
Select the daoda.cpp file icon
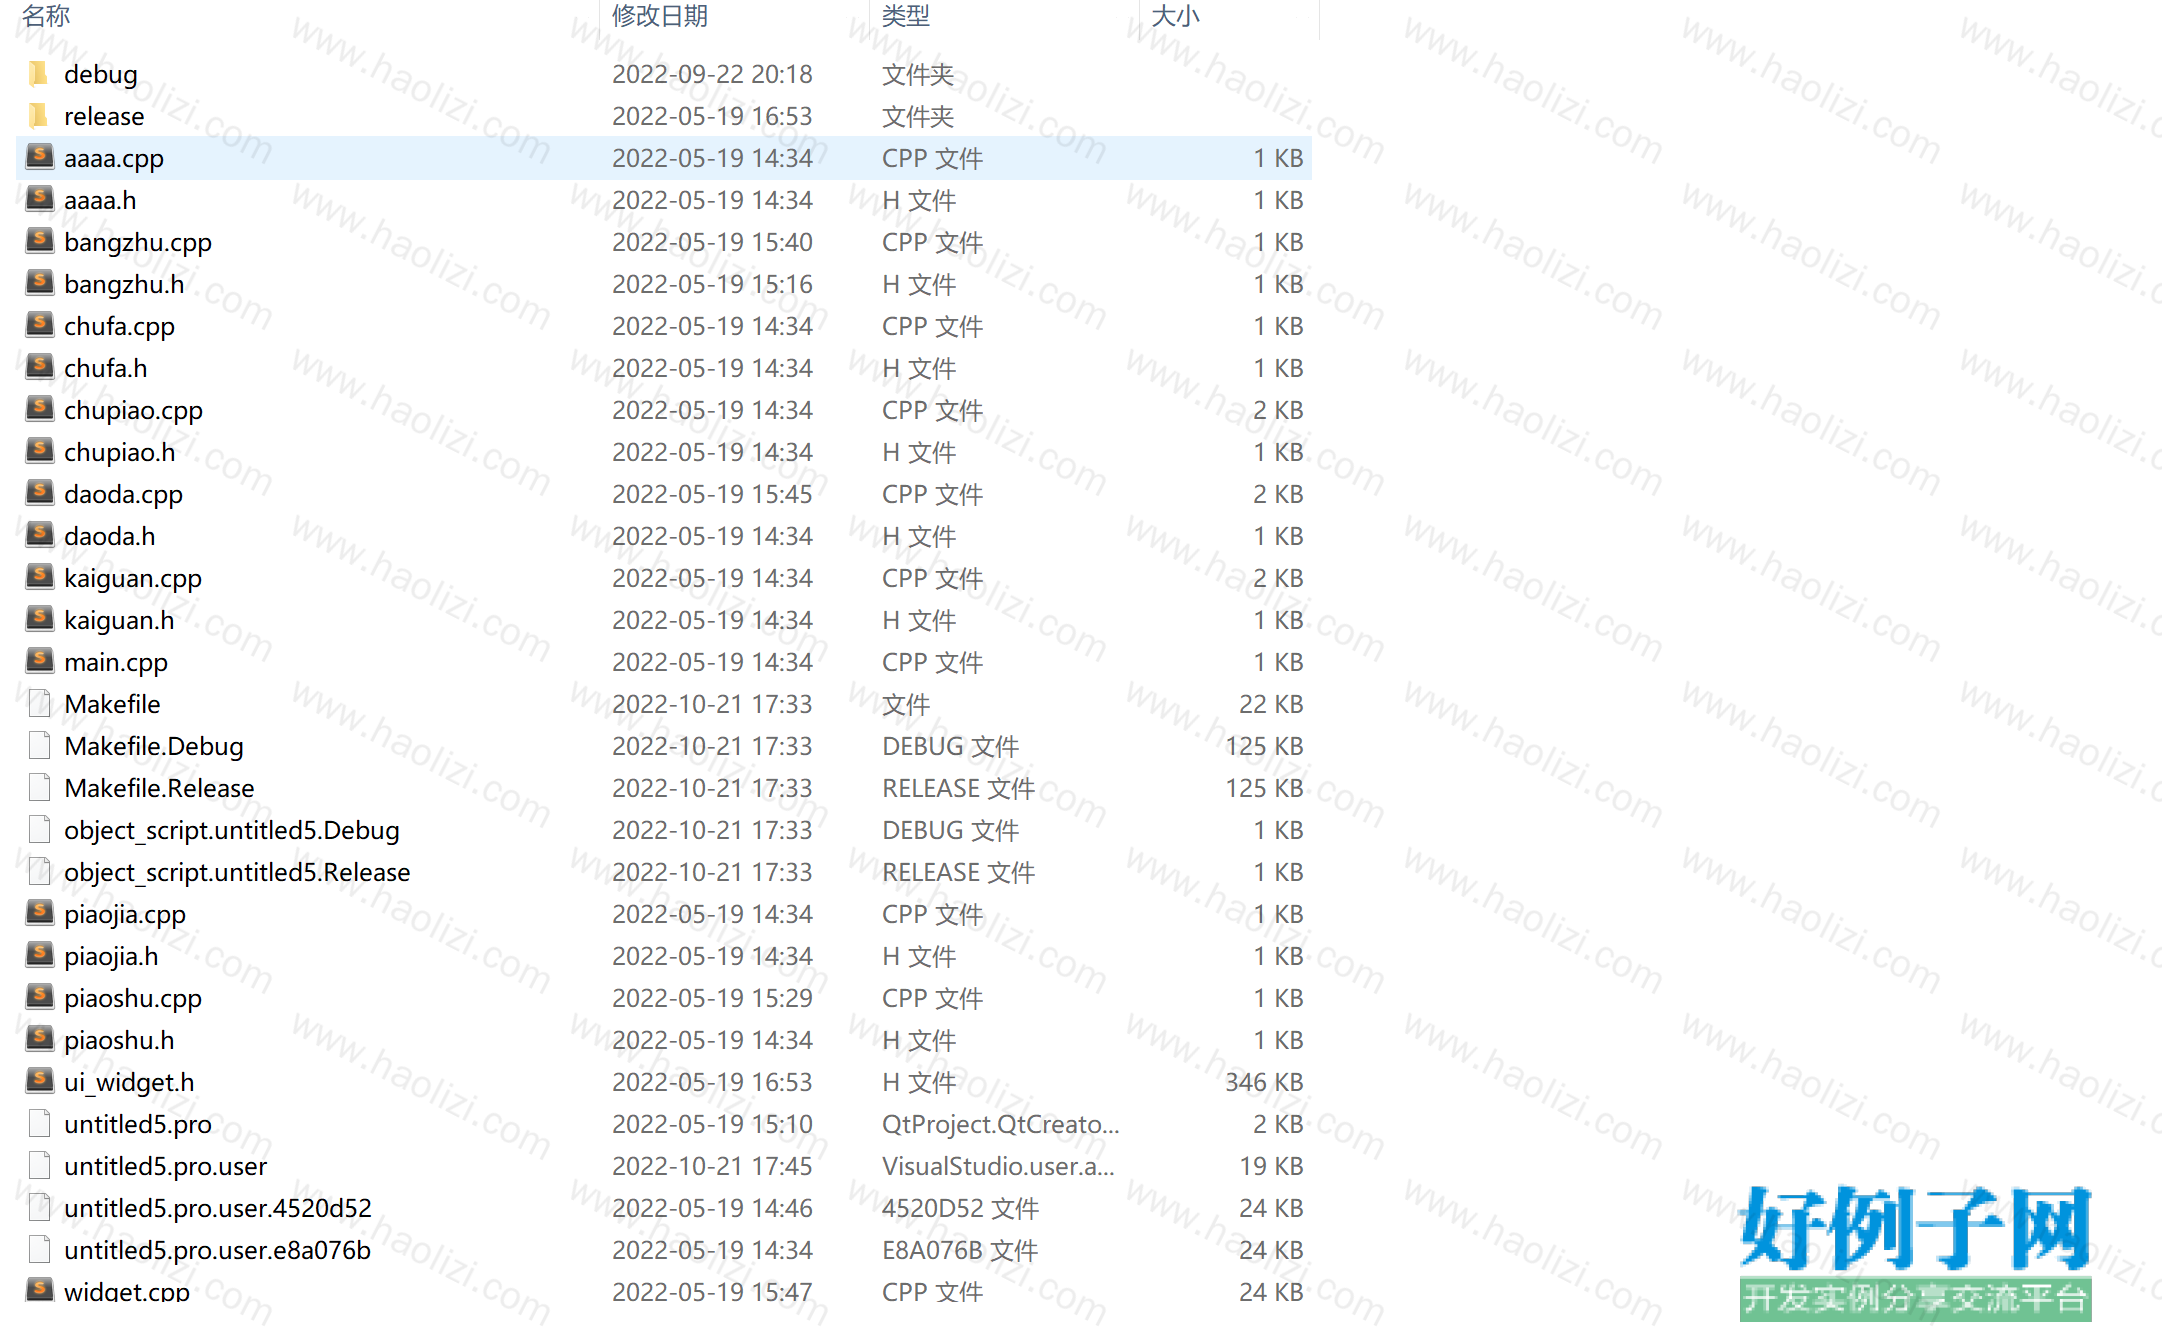coord(39,493)
